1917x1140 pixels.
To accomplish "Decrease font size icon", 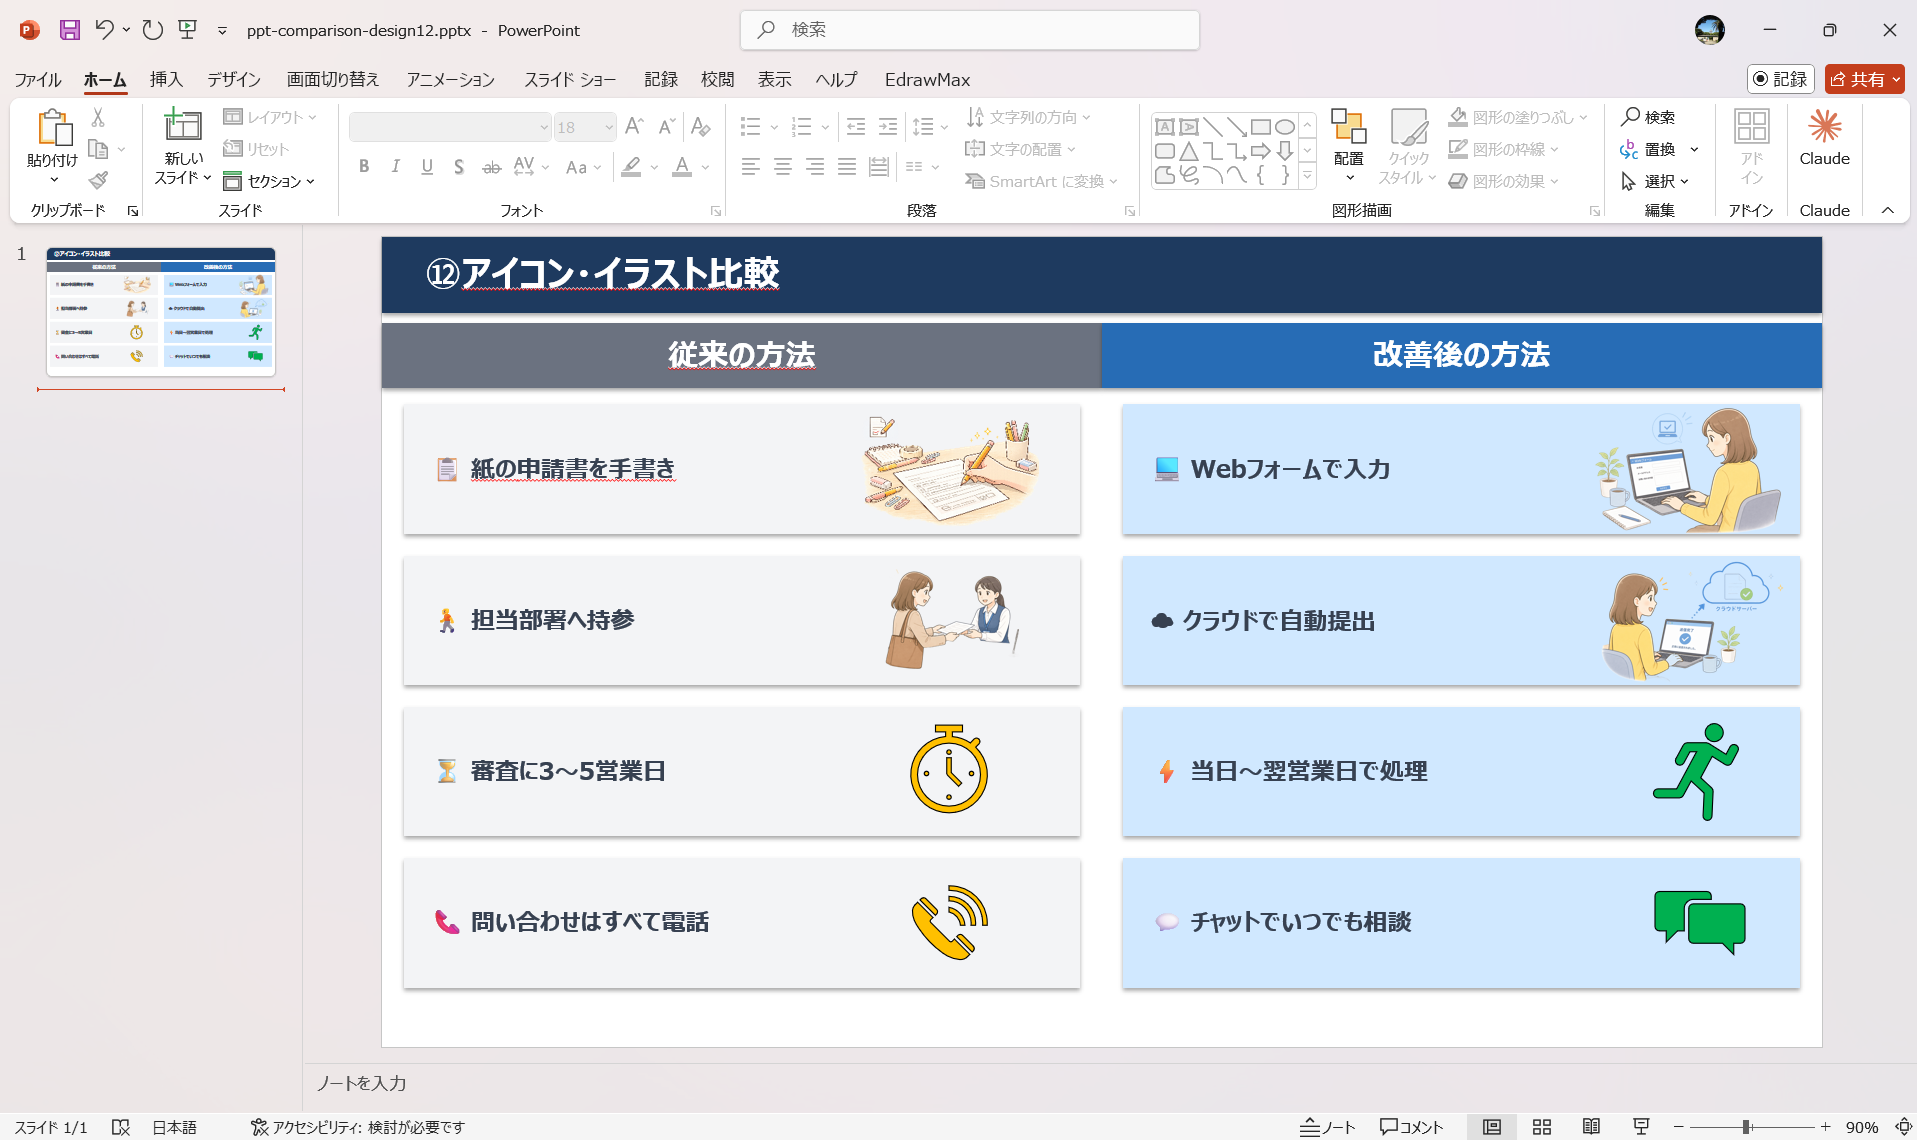I will click(666, 127).
